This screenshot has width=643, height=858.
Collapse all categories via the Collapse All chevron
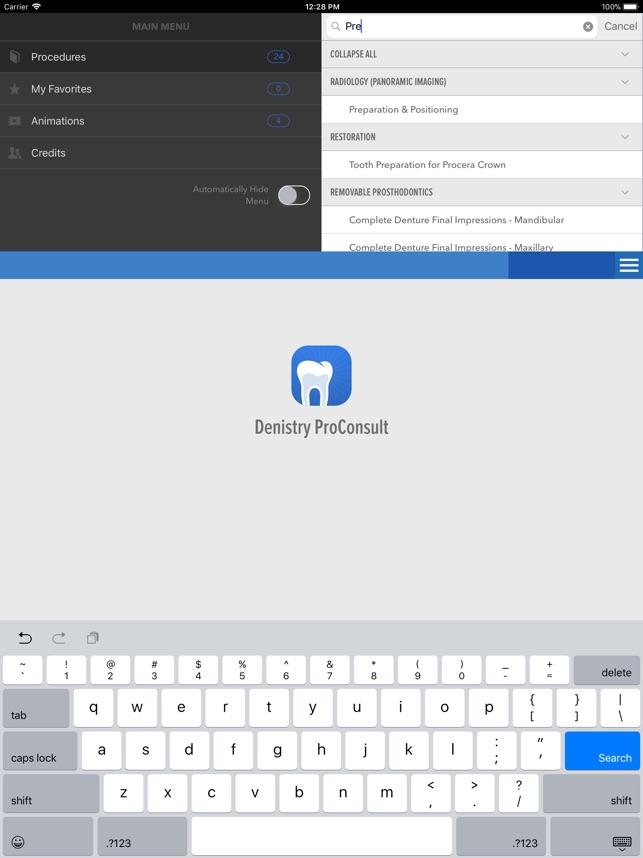coord(625,54)
